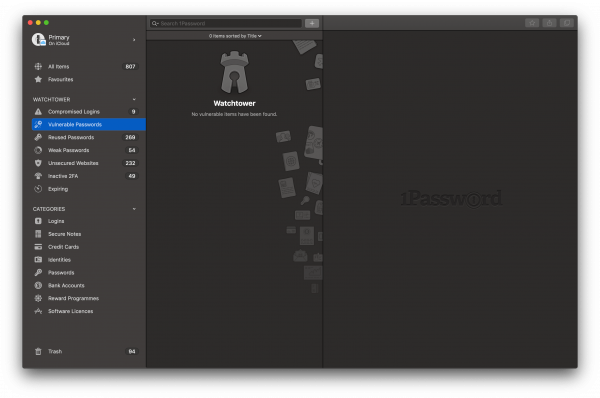Select the Credit Cards label
The image size is (600, 398).
click(64, 247)
